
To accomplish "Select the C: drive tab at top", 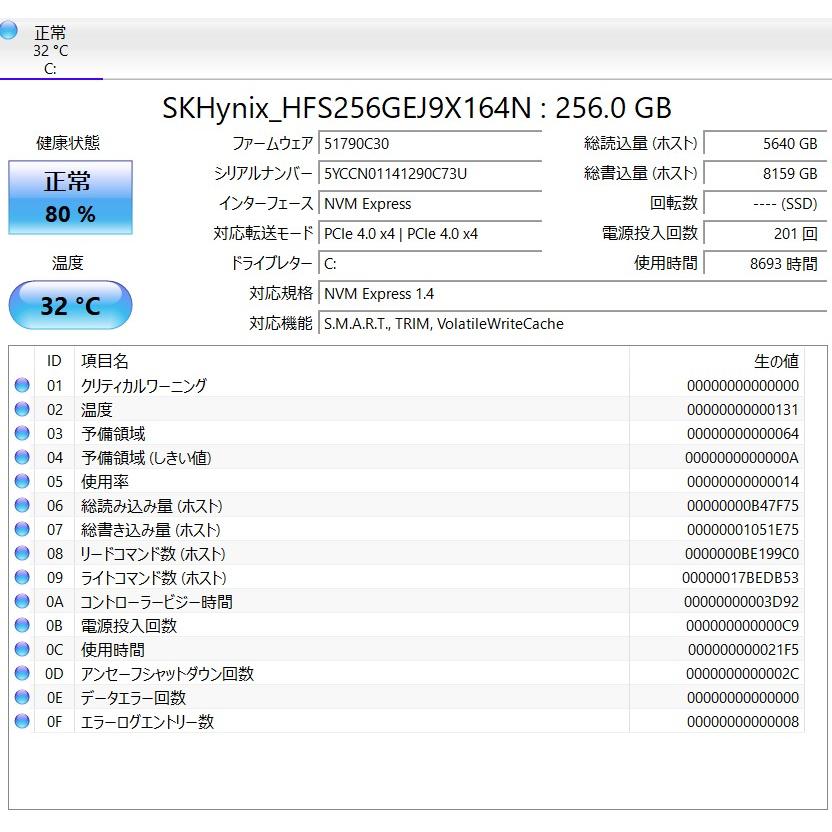I will point(50,50).
